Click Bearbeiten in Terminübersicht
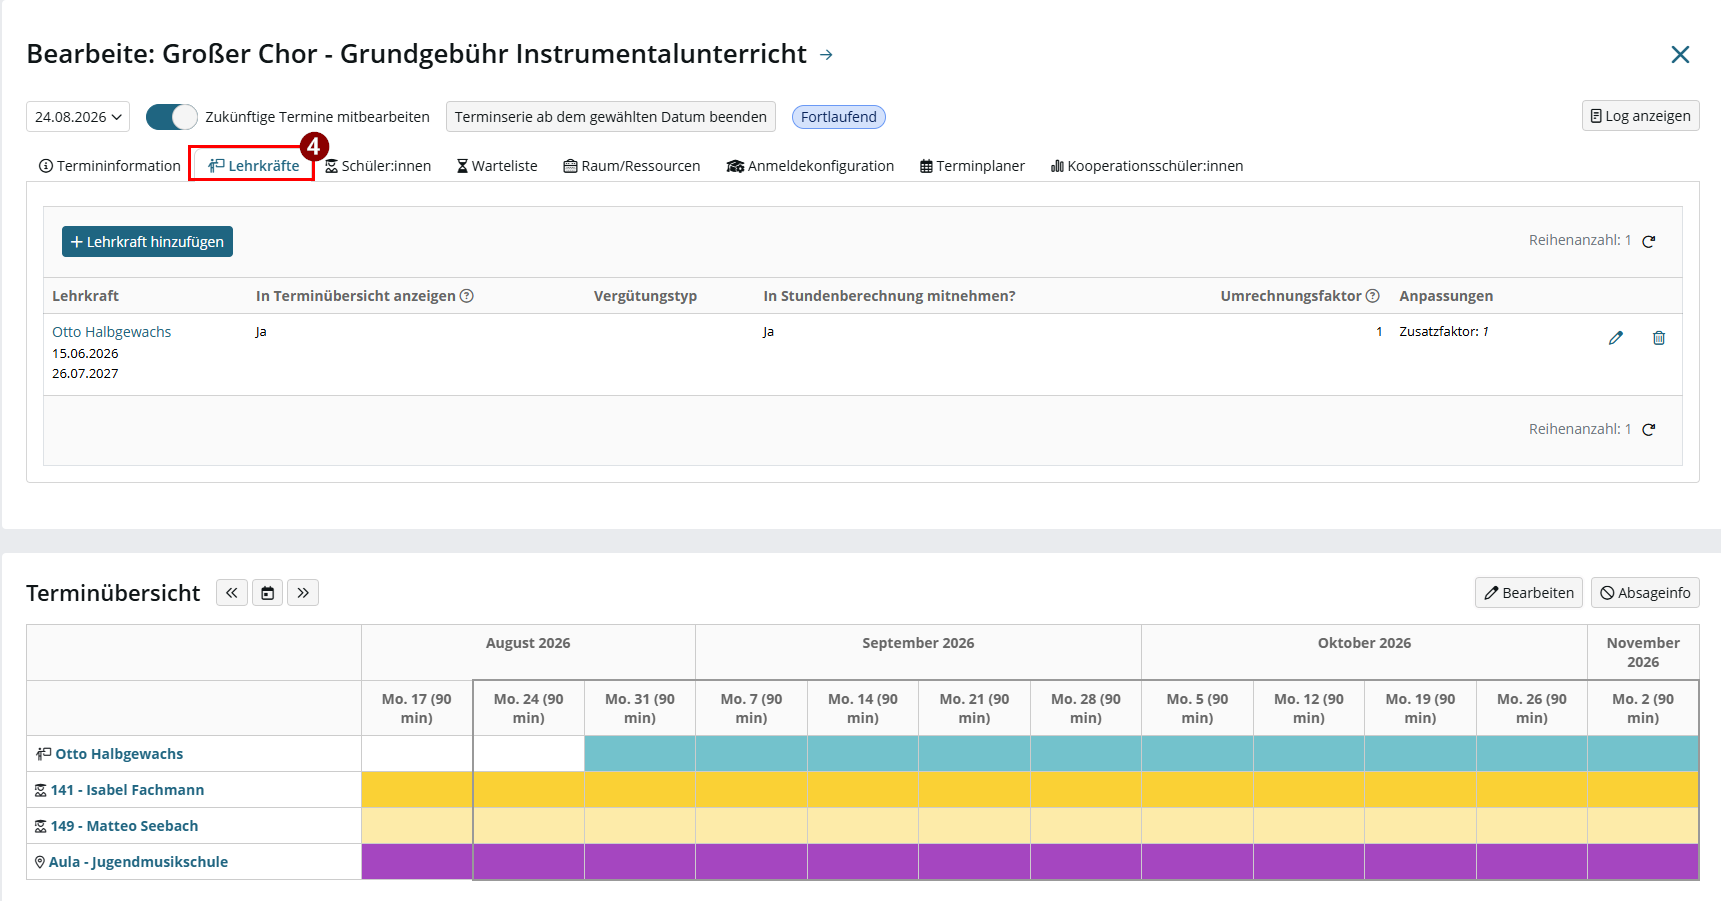The width and height of the screenshot is (1721, 901). pyautogui.click(x=1529, y=593)
